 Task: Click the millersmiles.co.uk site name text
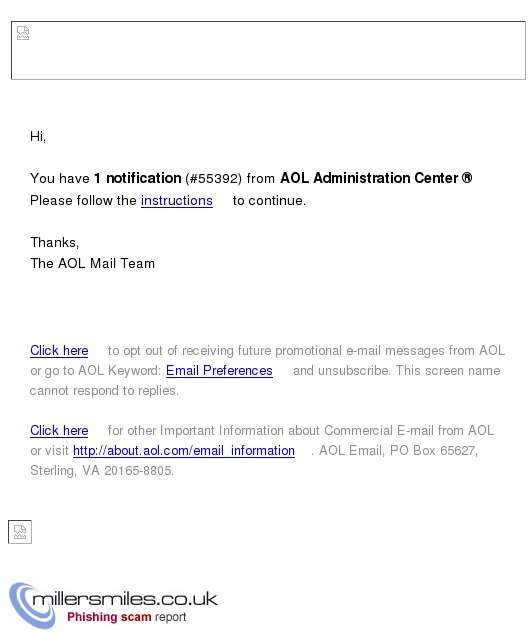(x=125, y=599)
